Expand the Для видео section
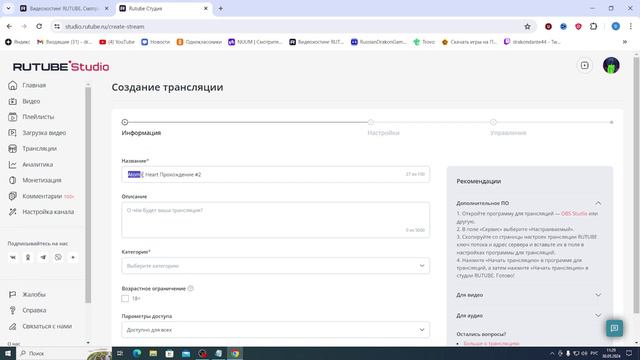The height and width of the screenshot is (360, 640). pyautogui.click(x=598, y=295)
